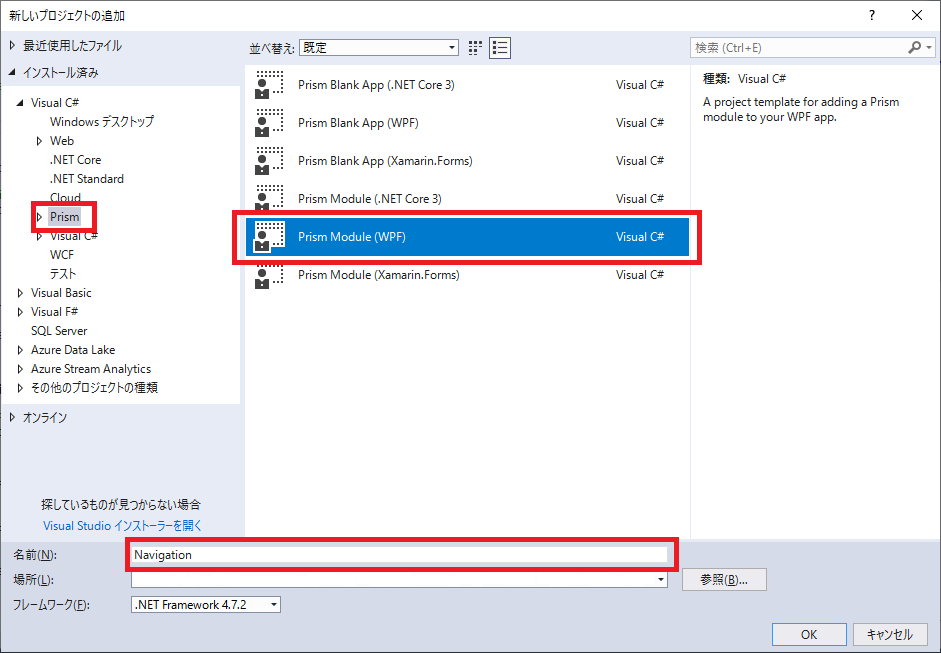Click the Prism Blank App (WPF) template icon

pyautogui.click(x=269, y=123)
